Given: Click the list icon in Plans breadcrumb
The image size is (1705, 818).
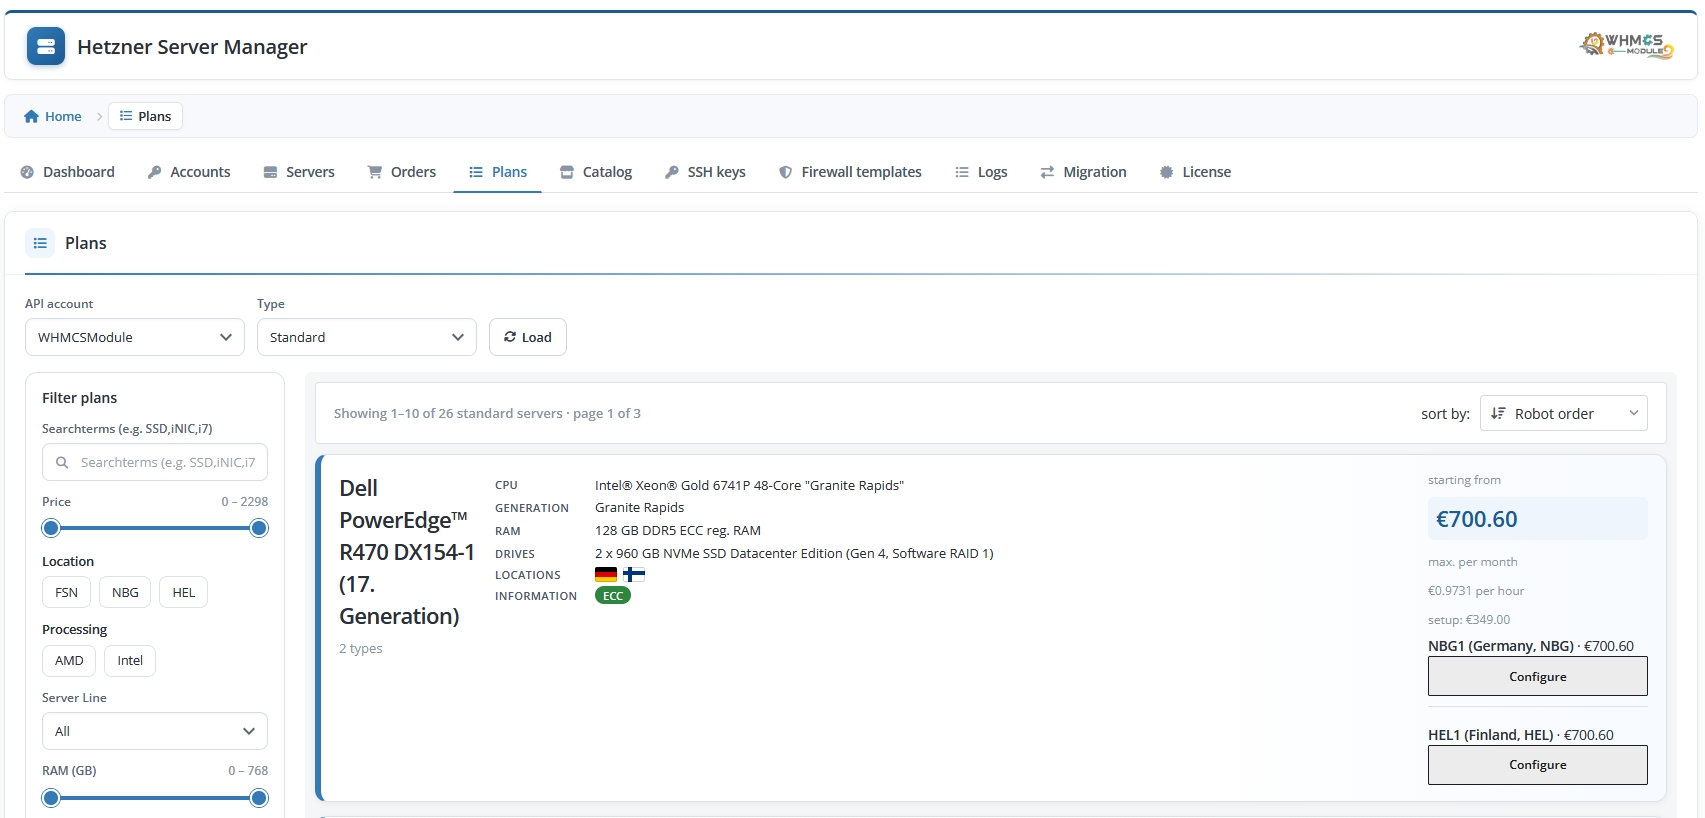Looking at the screenshot, I should [126, 116].
